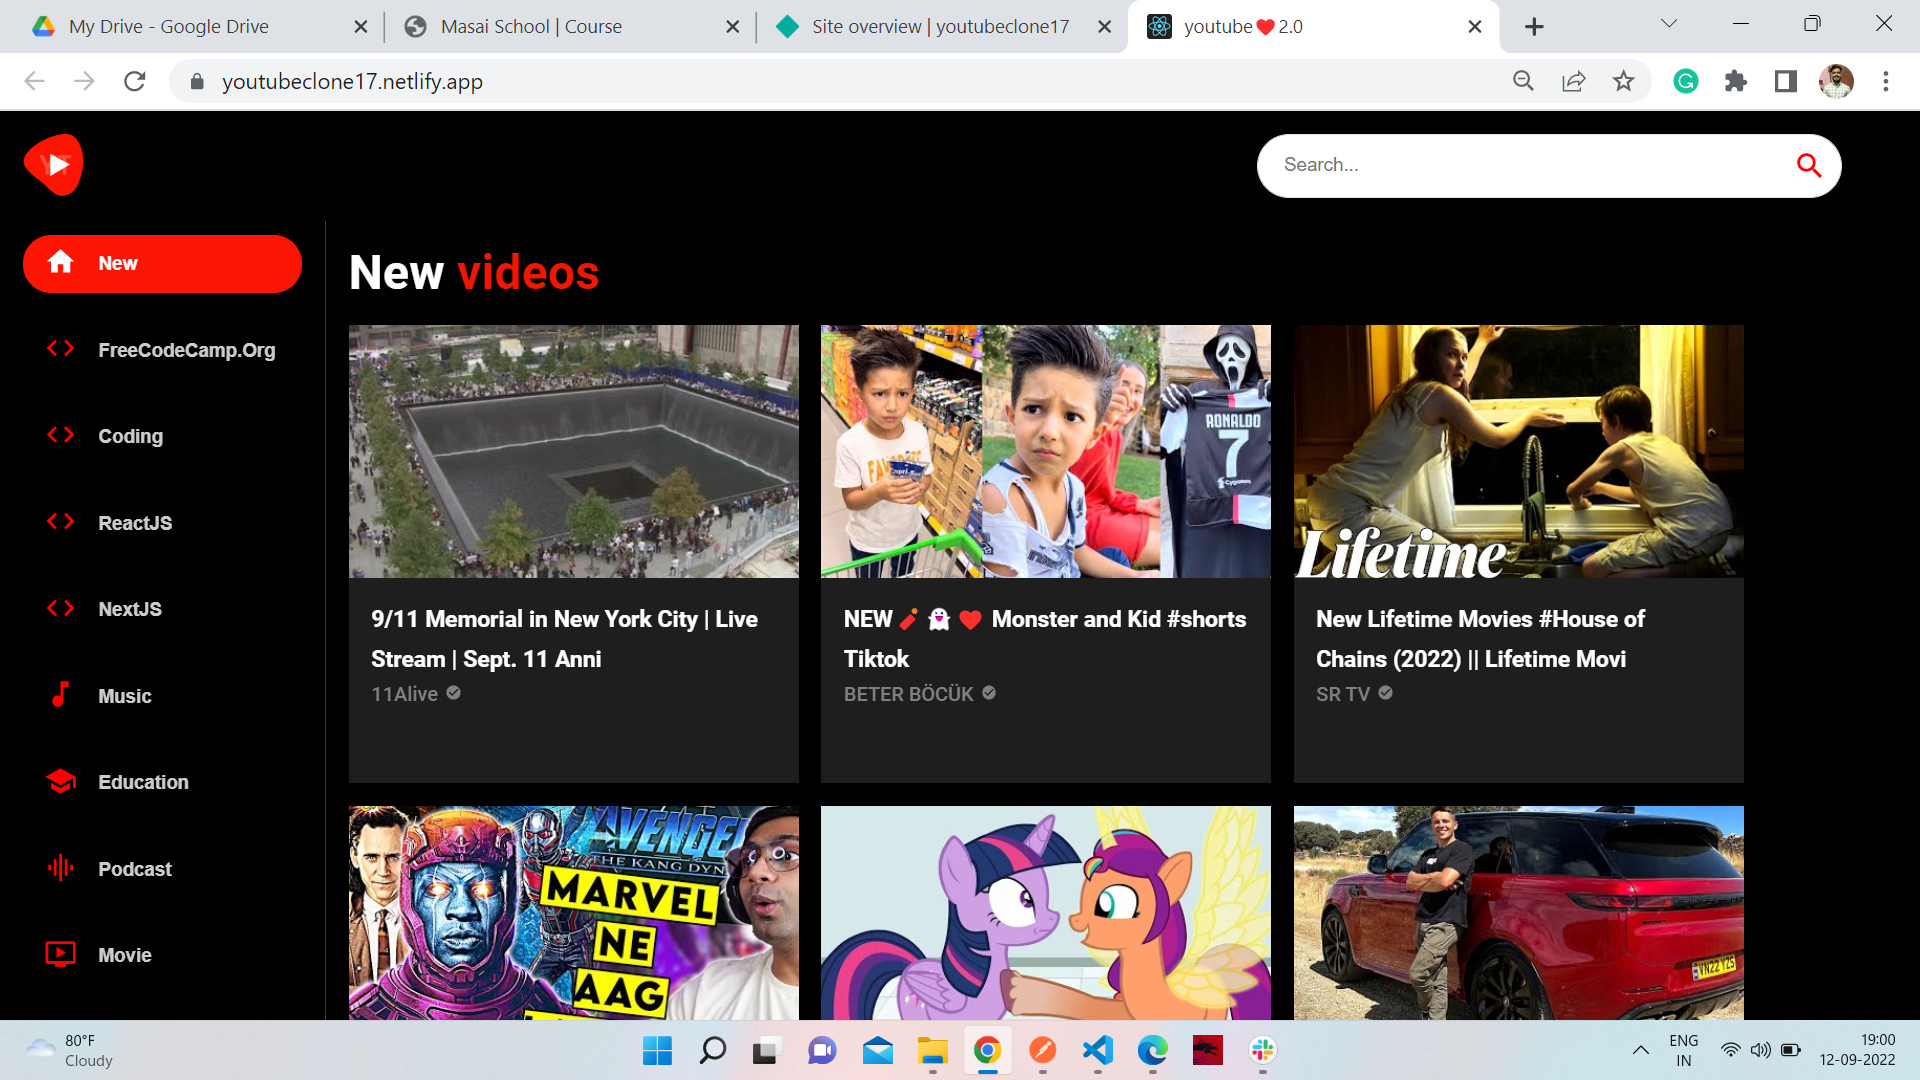
Task: Click the browser forward arrow
Action: [85, 82]
